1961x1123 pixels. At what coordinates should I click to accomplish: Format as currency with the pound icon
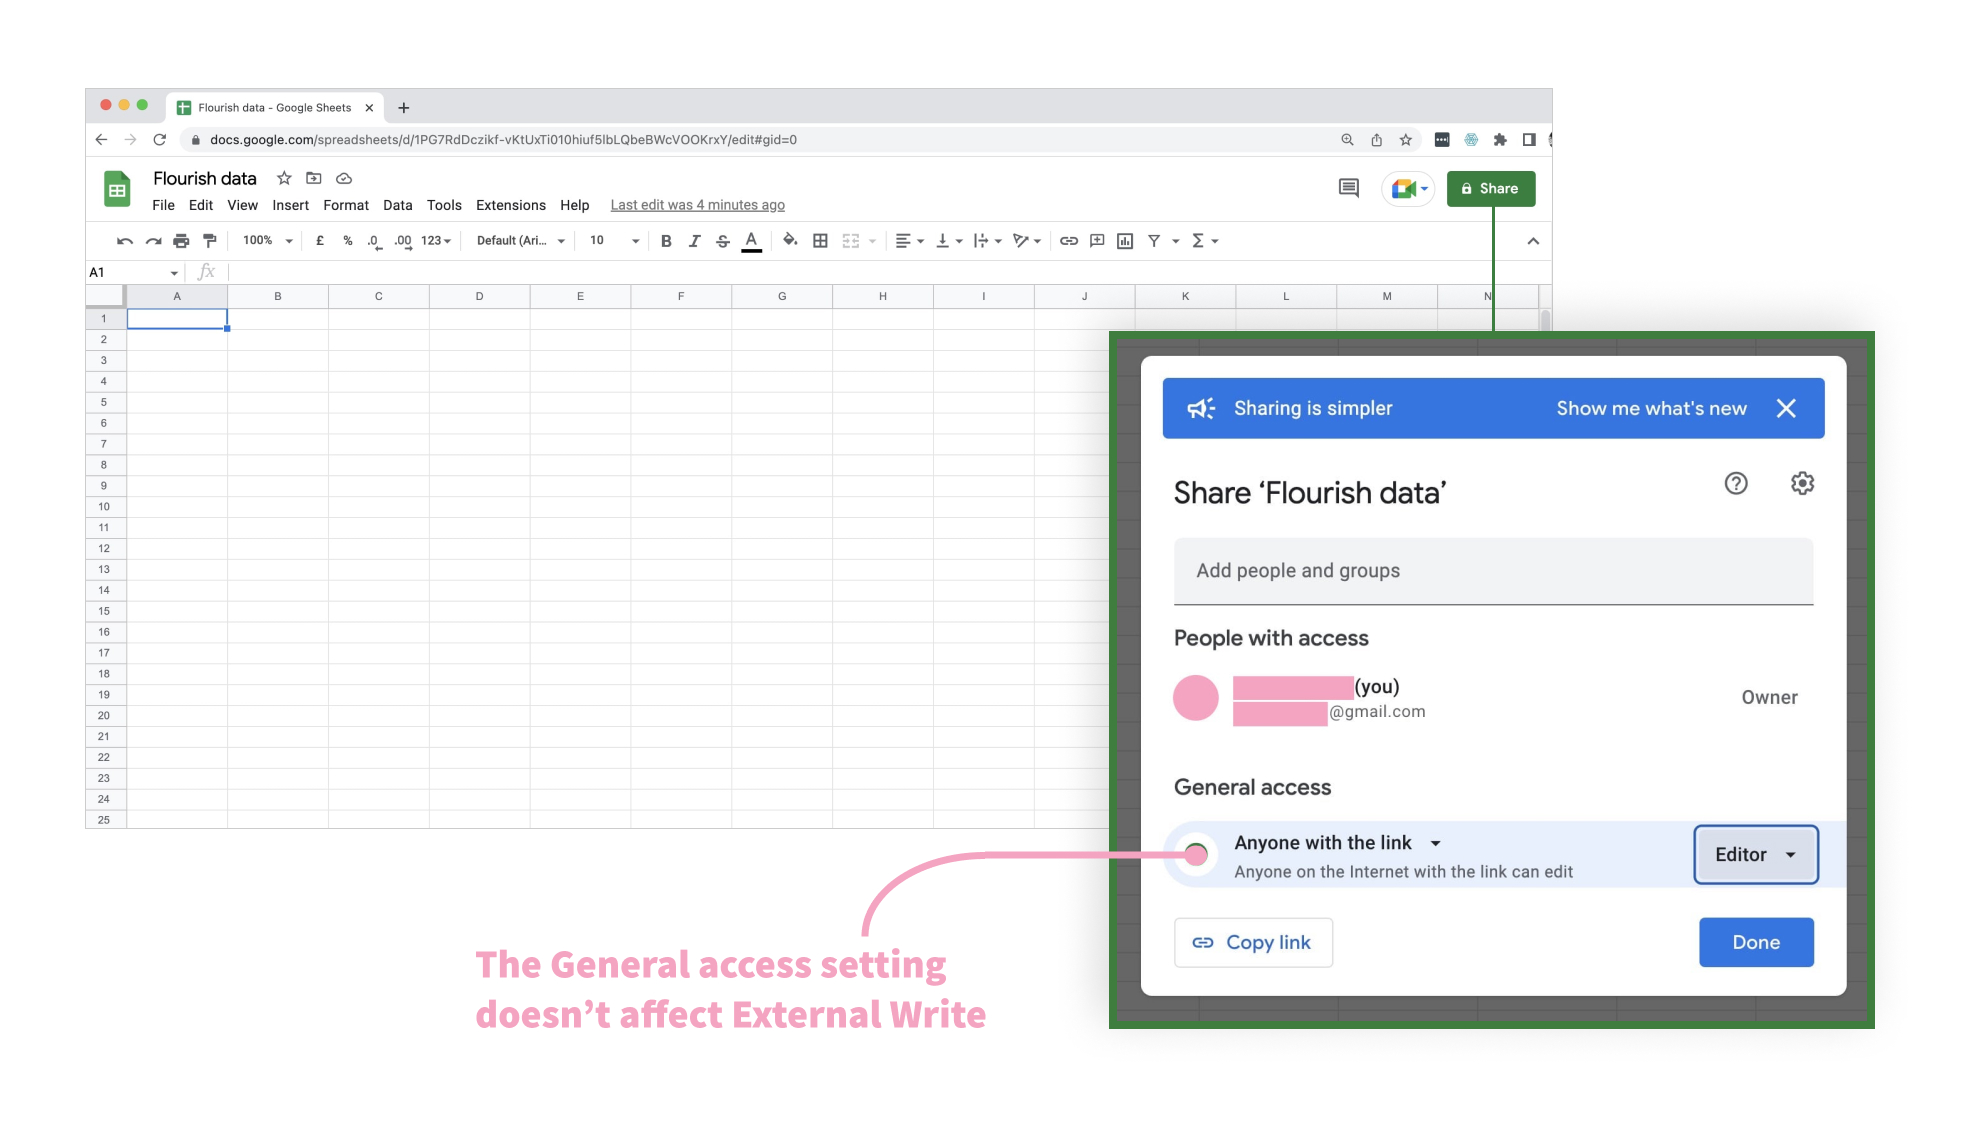point(320,241)
